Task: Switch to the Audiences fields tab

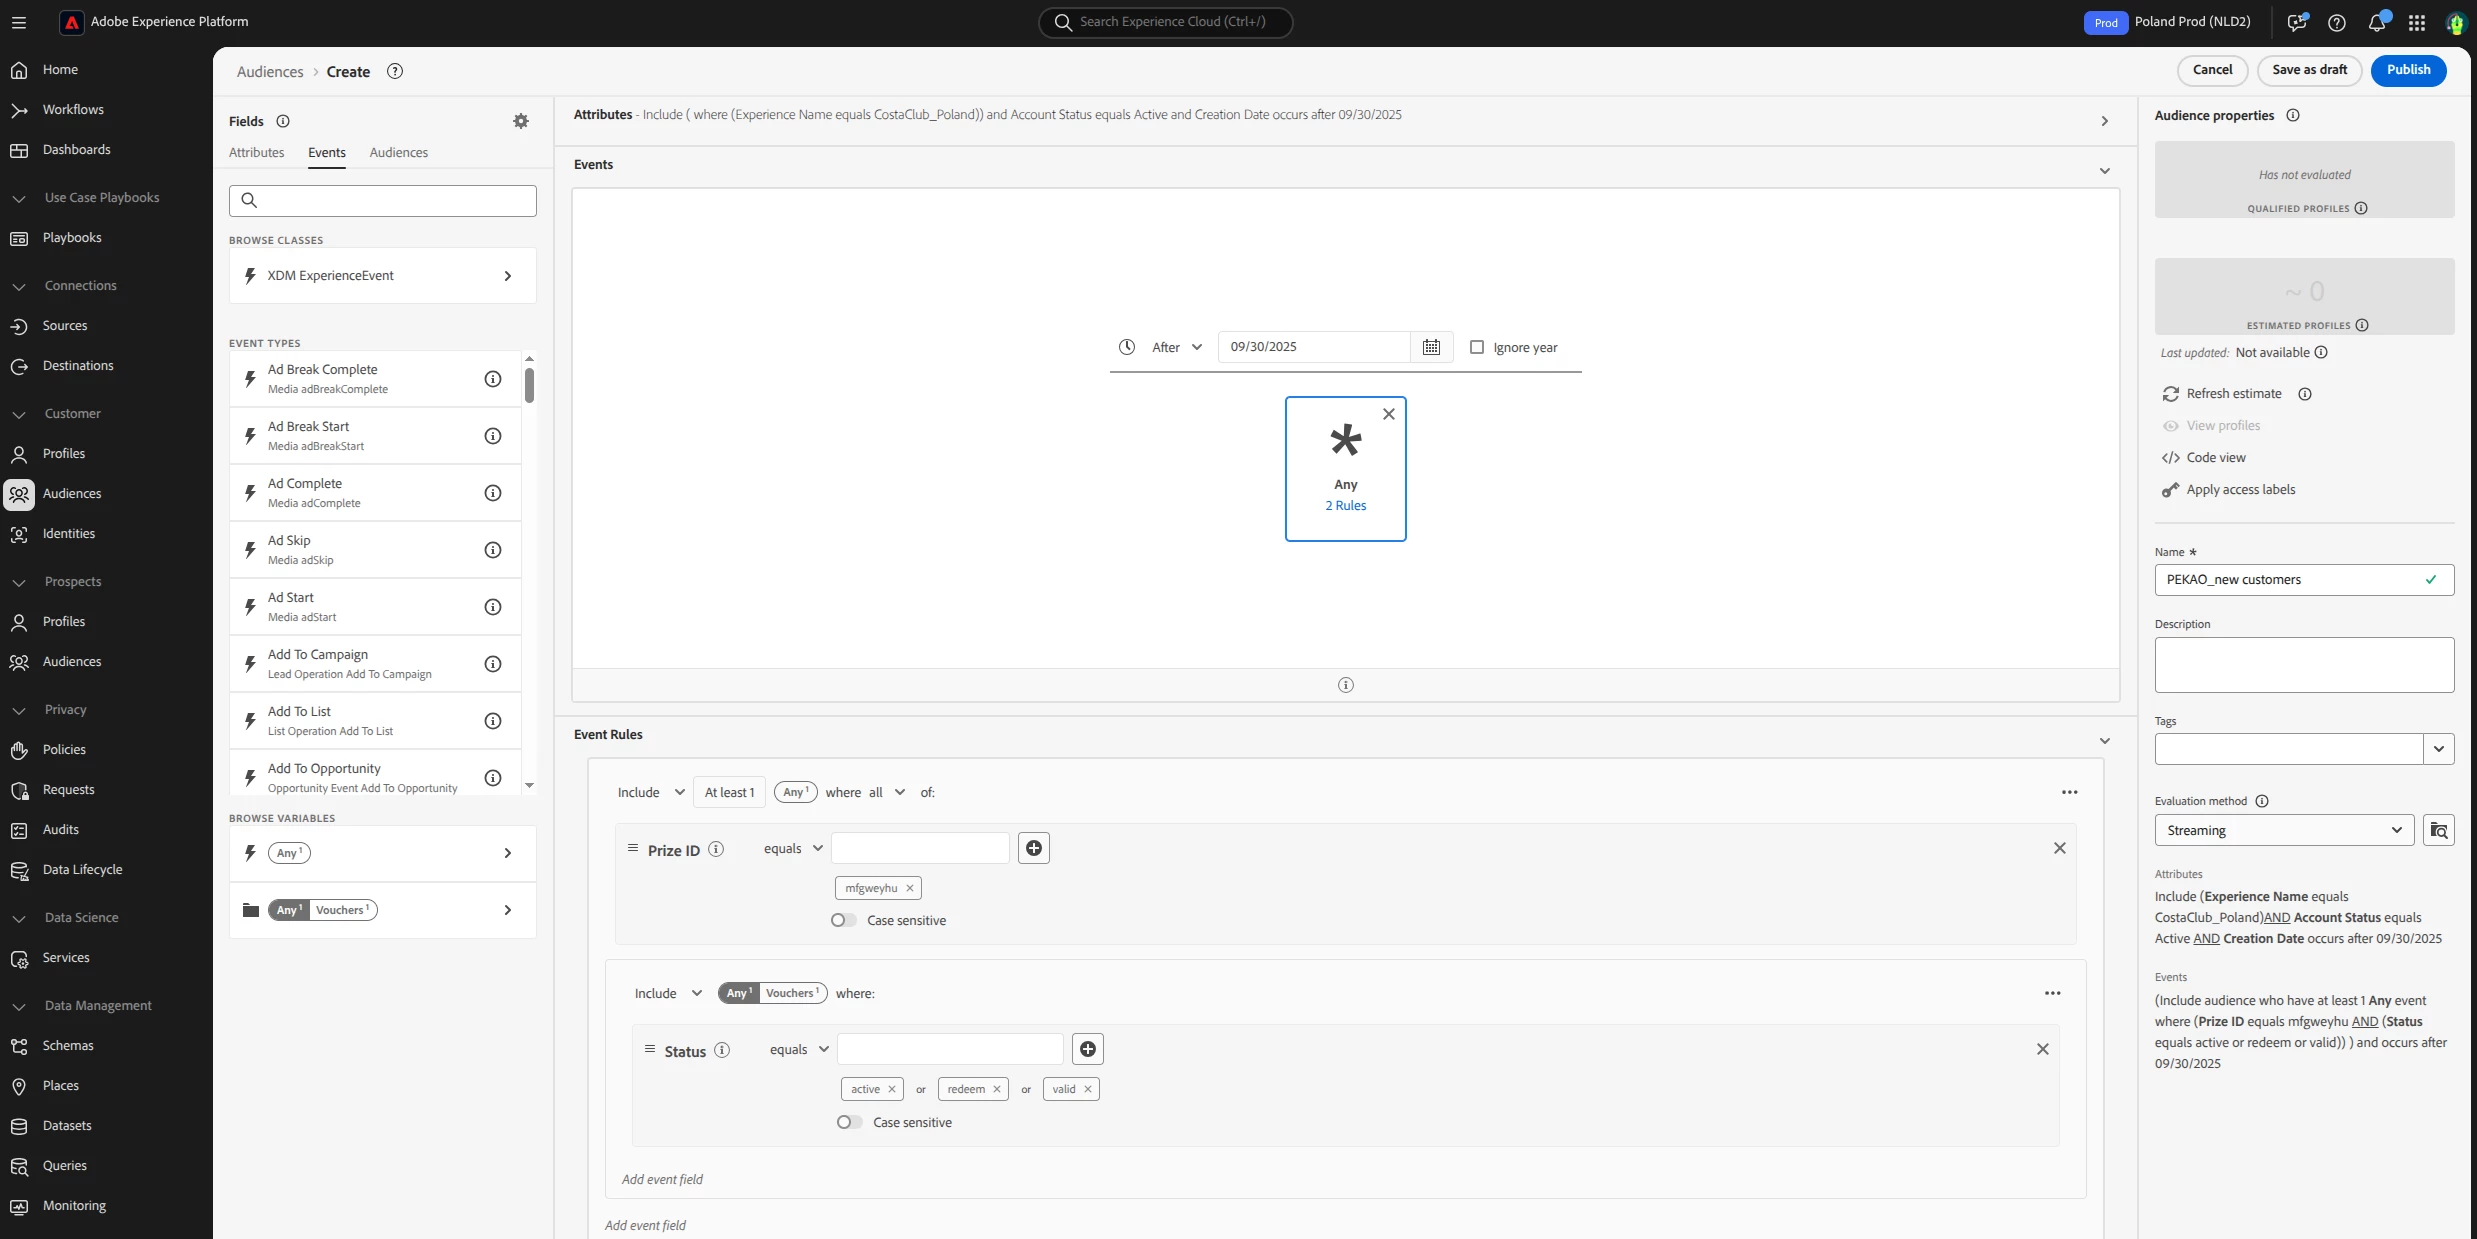Action: click(398, 152)
